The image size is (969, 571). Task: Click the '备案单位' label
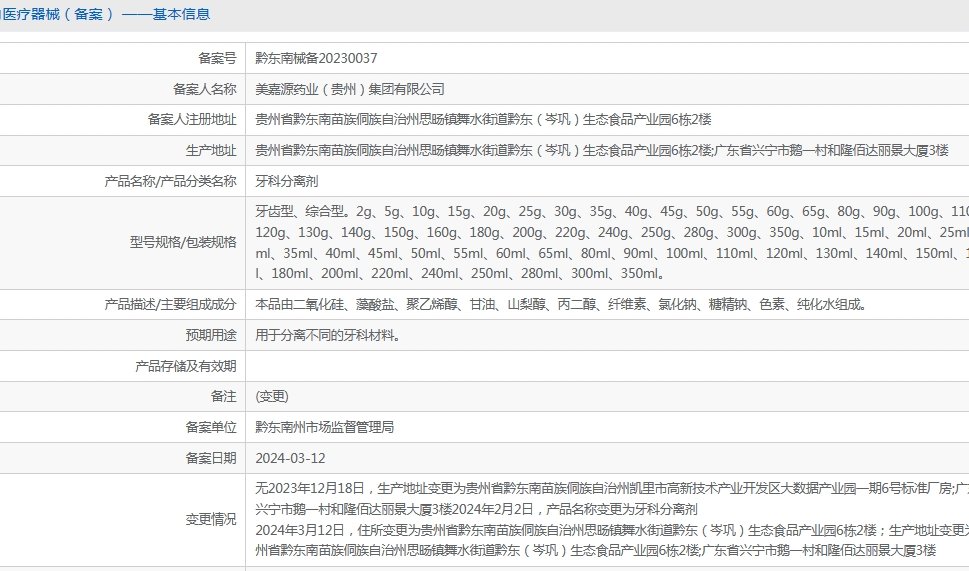coord(211,427)
